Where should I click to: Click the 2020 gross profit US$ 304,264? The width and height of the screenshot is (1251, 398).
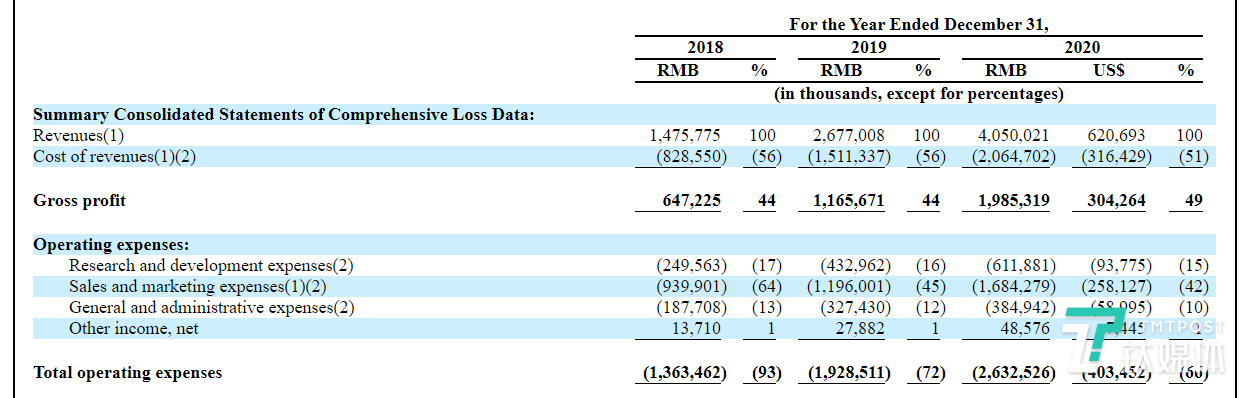[x=1118, y=201]
